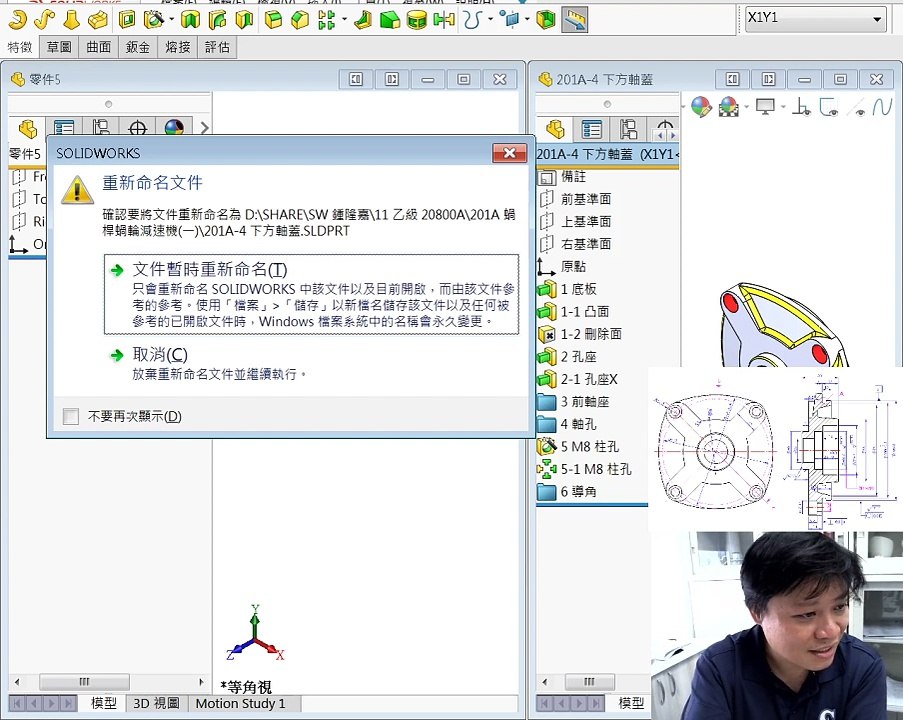Open FeatureManager tab in 零件5 window

(27, 128)
